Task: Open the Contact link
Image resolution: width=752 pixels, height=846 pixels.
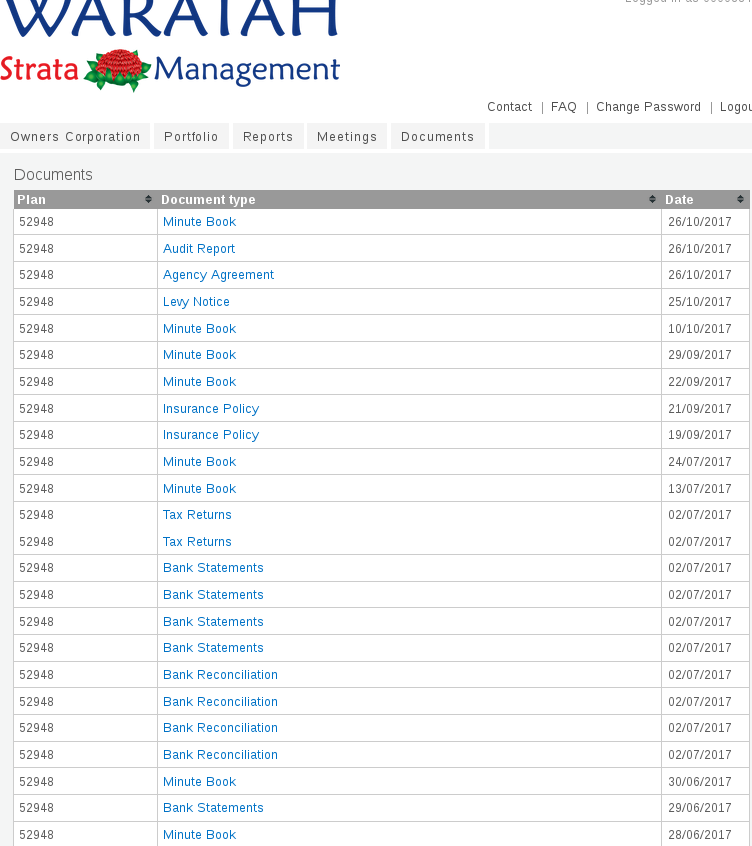Action: pyautogui.click(x=509, y=107)
